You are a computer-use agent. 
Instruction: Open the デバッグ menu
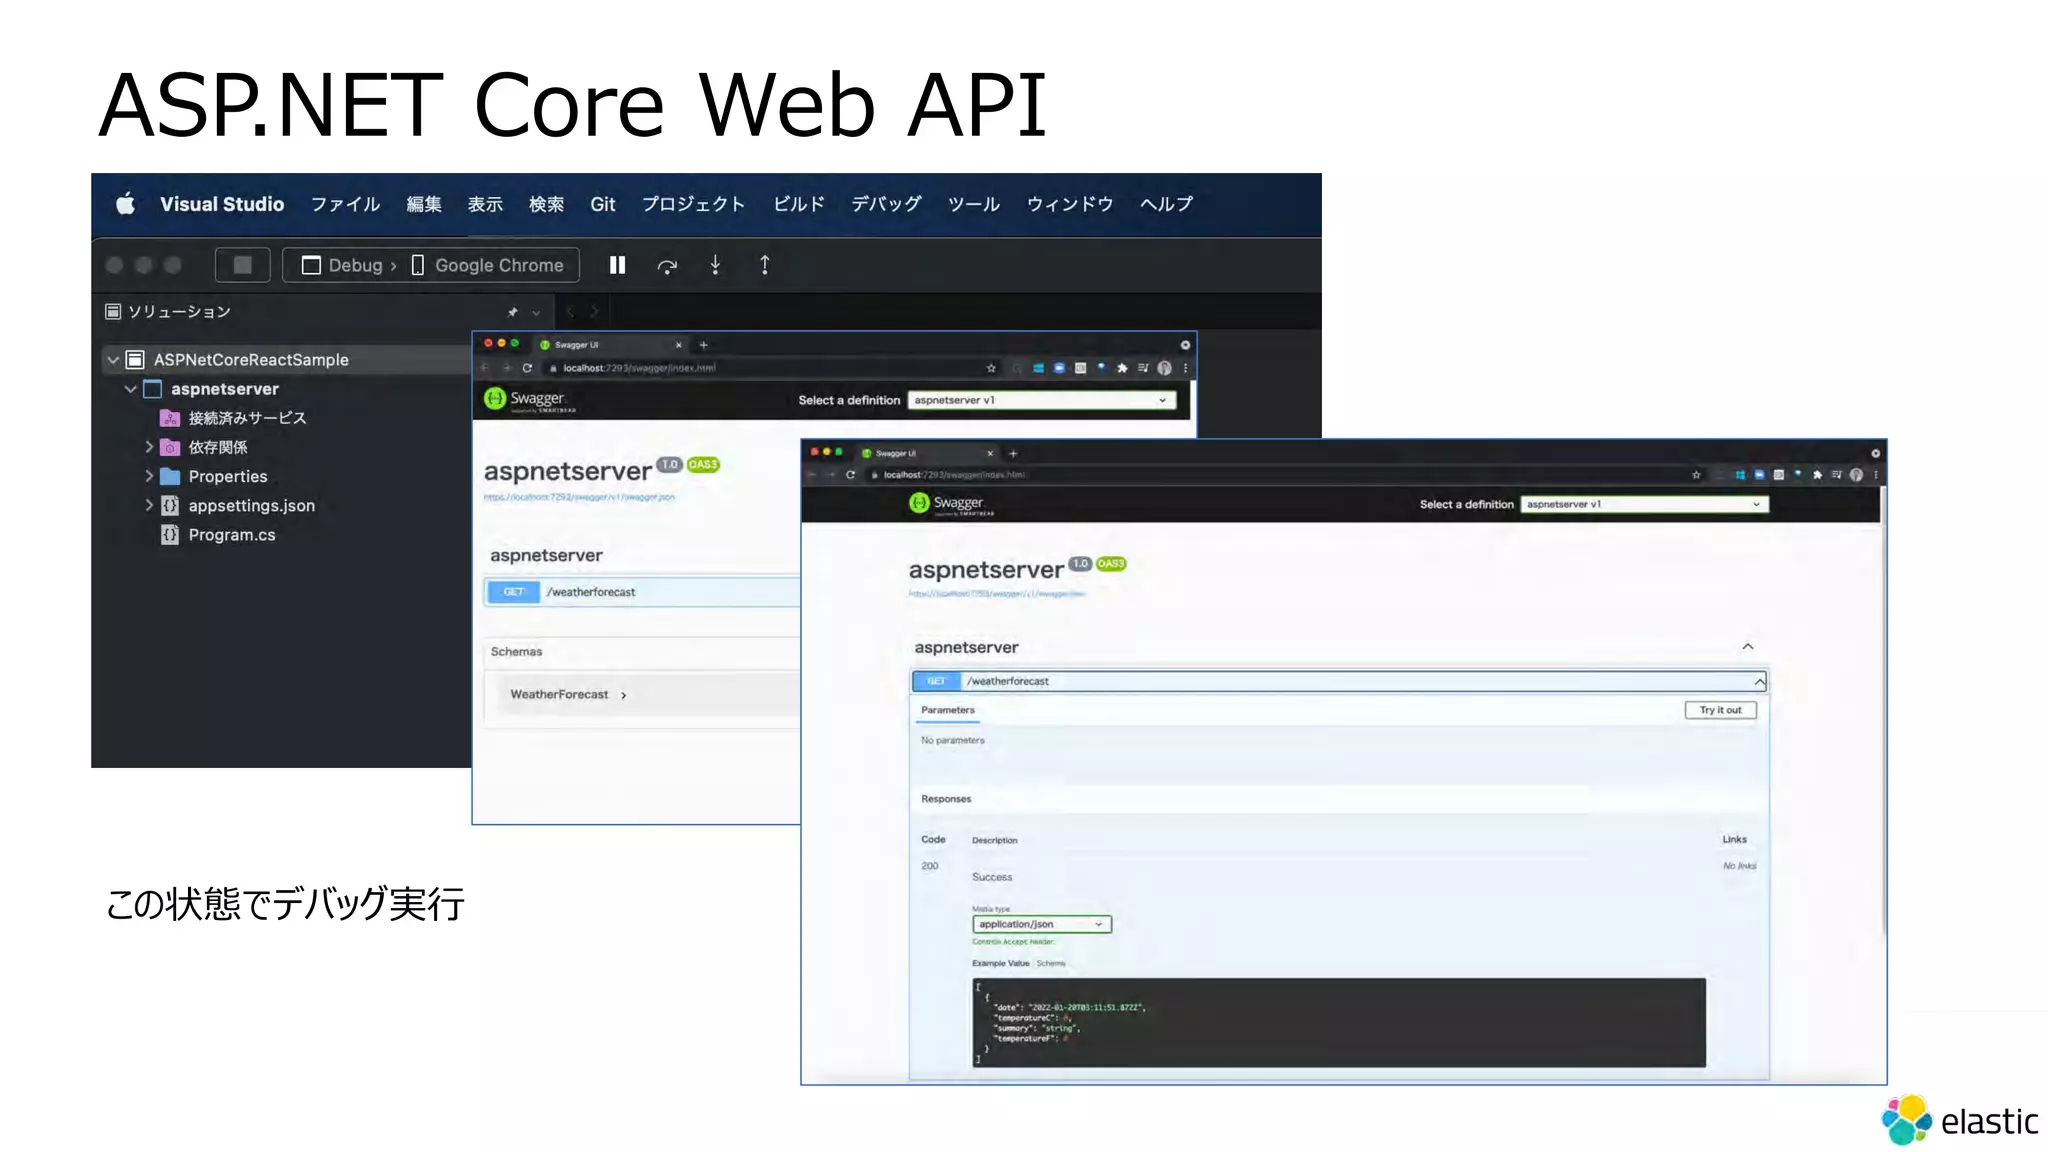tap(886, 204)
